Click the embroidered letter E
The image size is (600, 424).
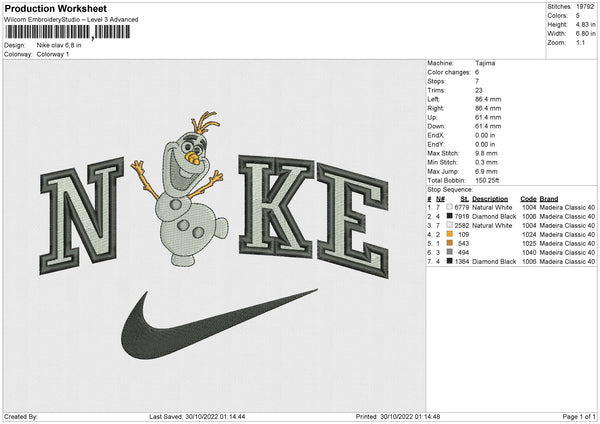click(353, 220)
